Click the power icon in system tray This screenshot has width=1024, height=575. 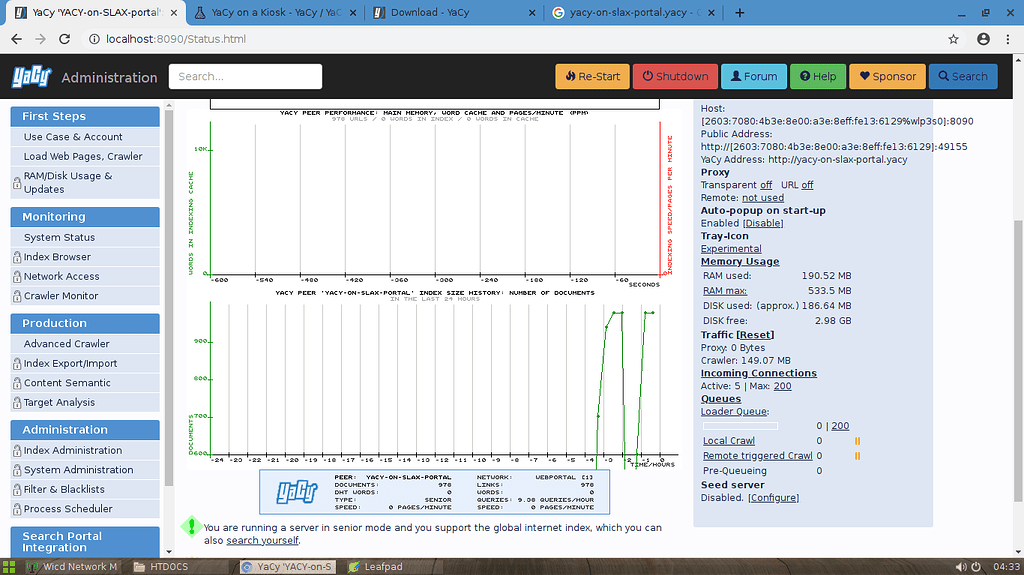976,567
